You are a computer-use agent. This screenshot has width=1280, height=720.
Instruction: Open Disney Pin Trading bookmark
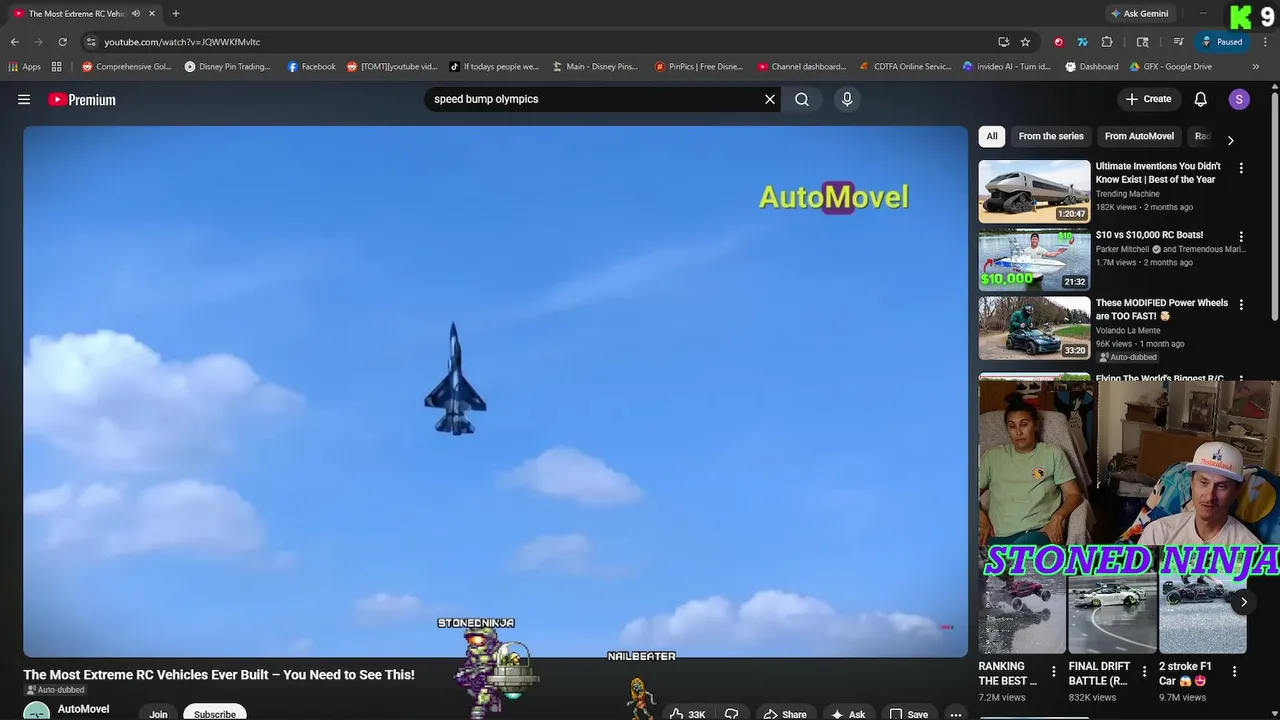coord(228,67)
